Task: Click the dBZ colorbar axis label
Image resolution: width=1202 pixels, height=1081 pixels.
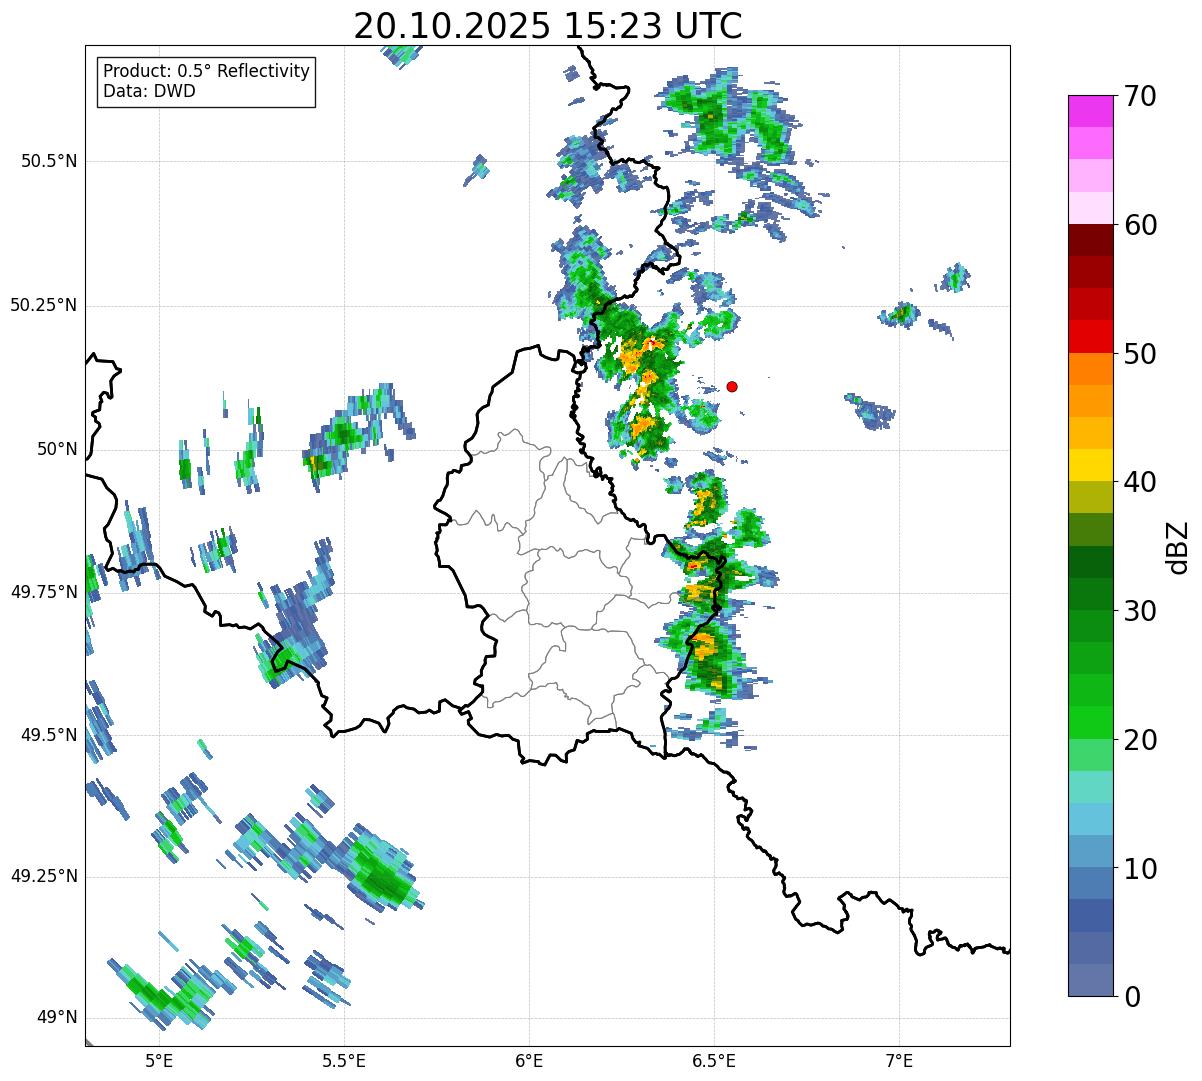Action: [1178, 547]
